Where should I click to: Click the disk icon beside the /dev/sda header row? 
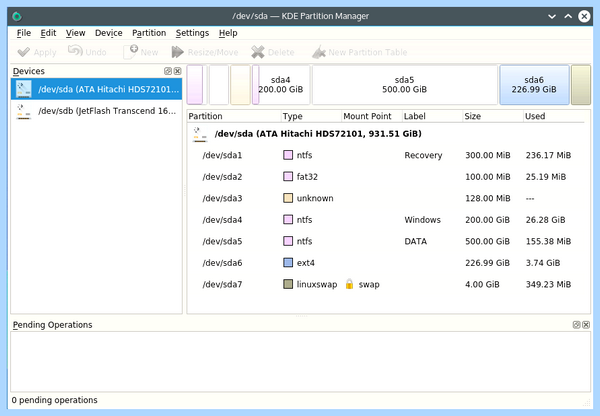[200, 134]
